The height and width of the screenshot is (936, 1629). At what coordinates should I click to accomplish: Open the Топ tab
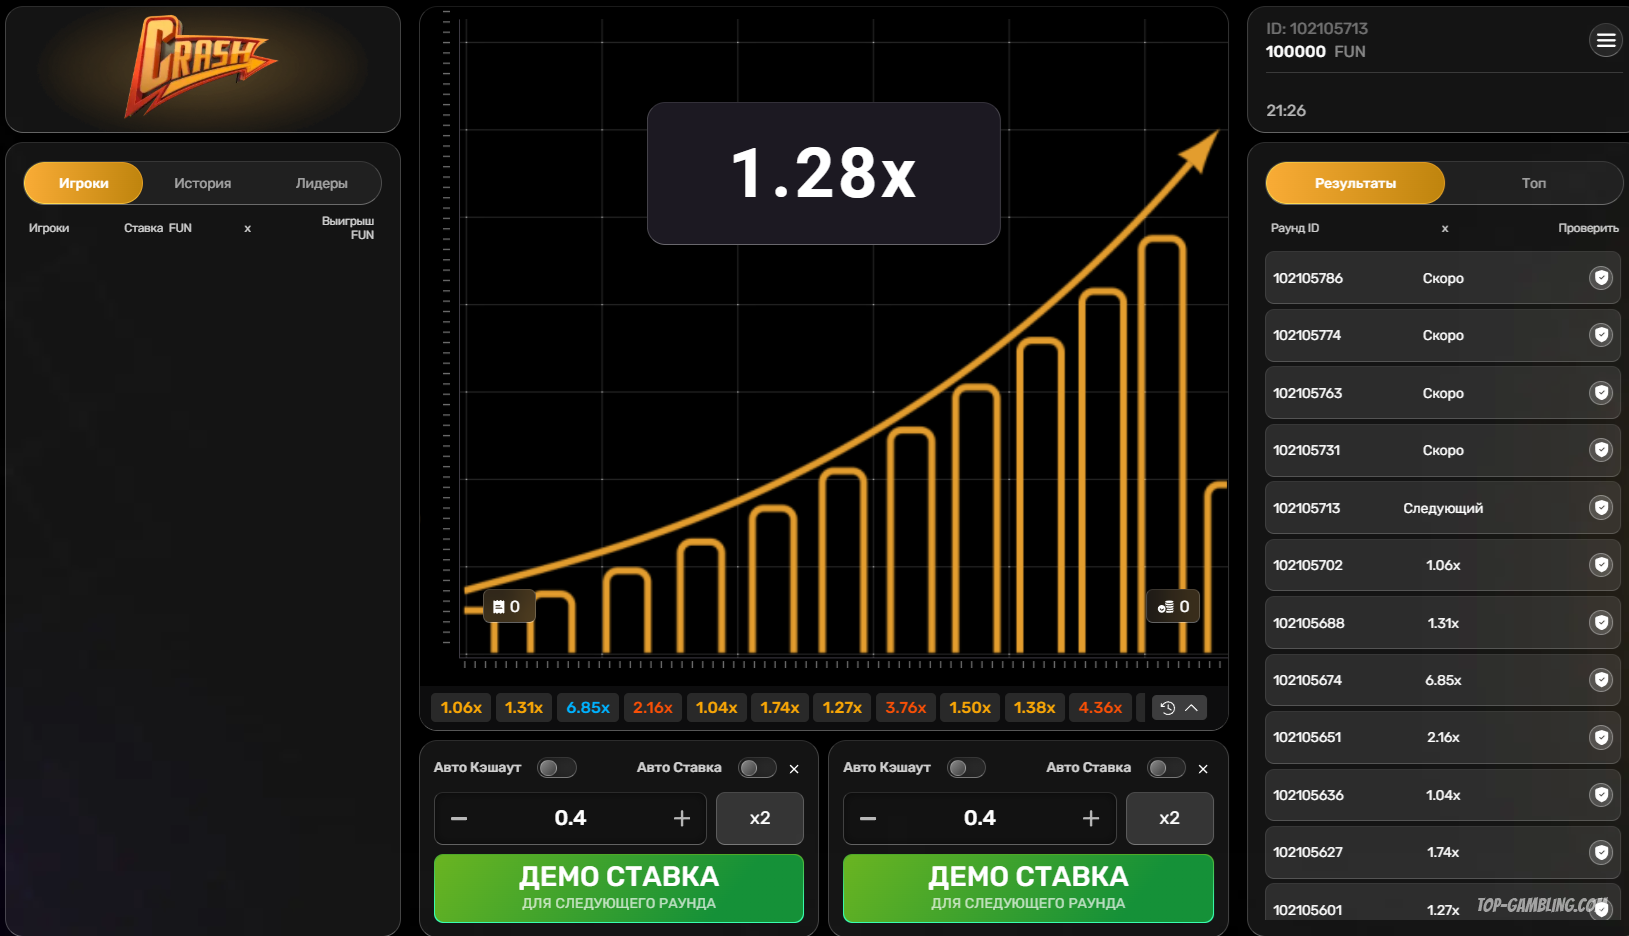pos(1533,184)
